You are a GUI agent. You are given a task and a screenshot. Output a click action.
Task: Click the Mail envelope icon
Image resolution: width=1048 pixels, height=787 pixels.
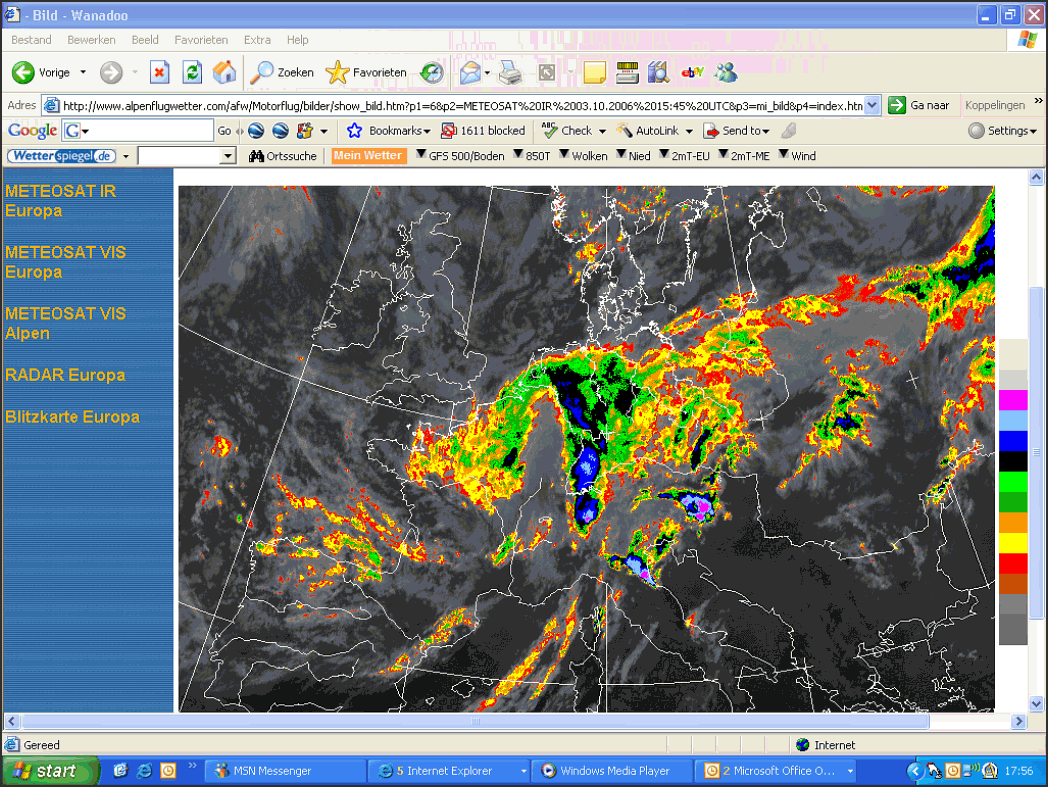pos(471,72)
